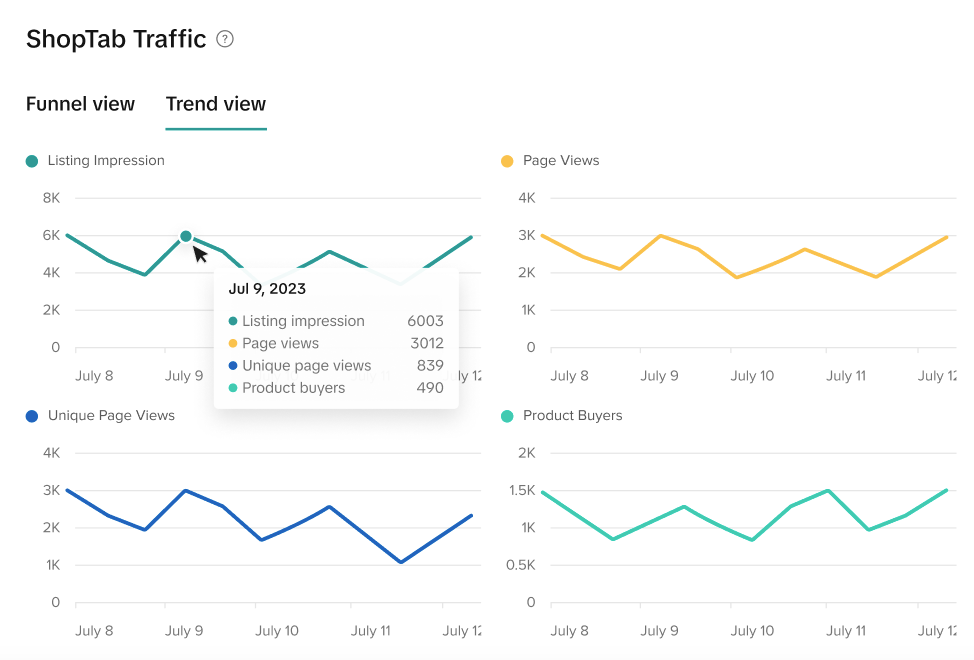This screenshot has width=974, height=660.
Task: Click the tooltip date Jul 9, 2023
Action: click(x=267, y=289)
